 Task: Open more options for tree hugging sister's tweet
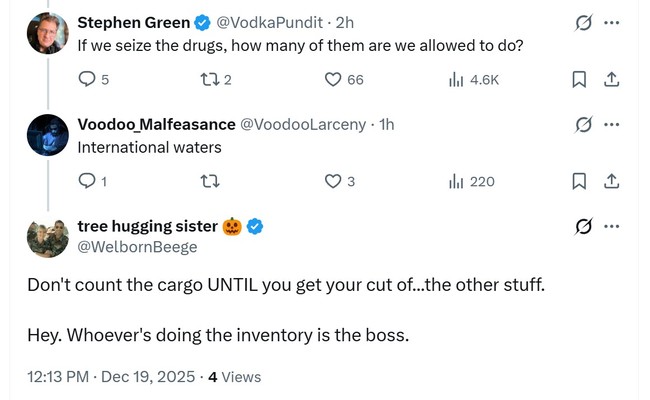(612, 226)
